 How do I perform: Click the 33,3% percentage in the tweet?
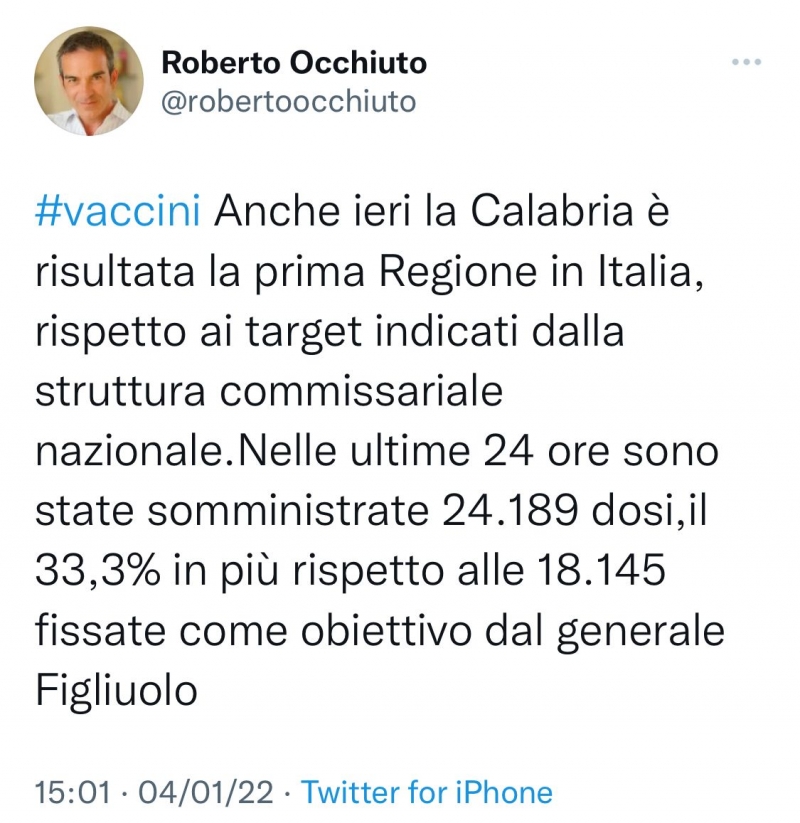(x=98, y=571)
